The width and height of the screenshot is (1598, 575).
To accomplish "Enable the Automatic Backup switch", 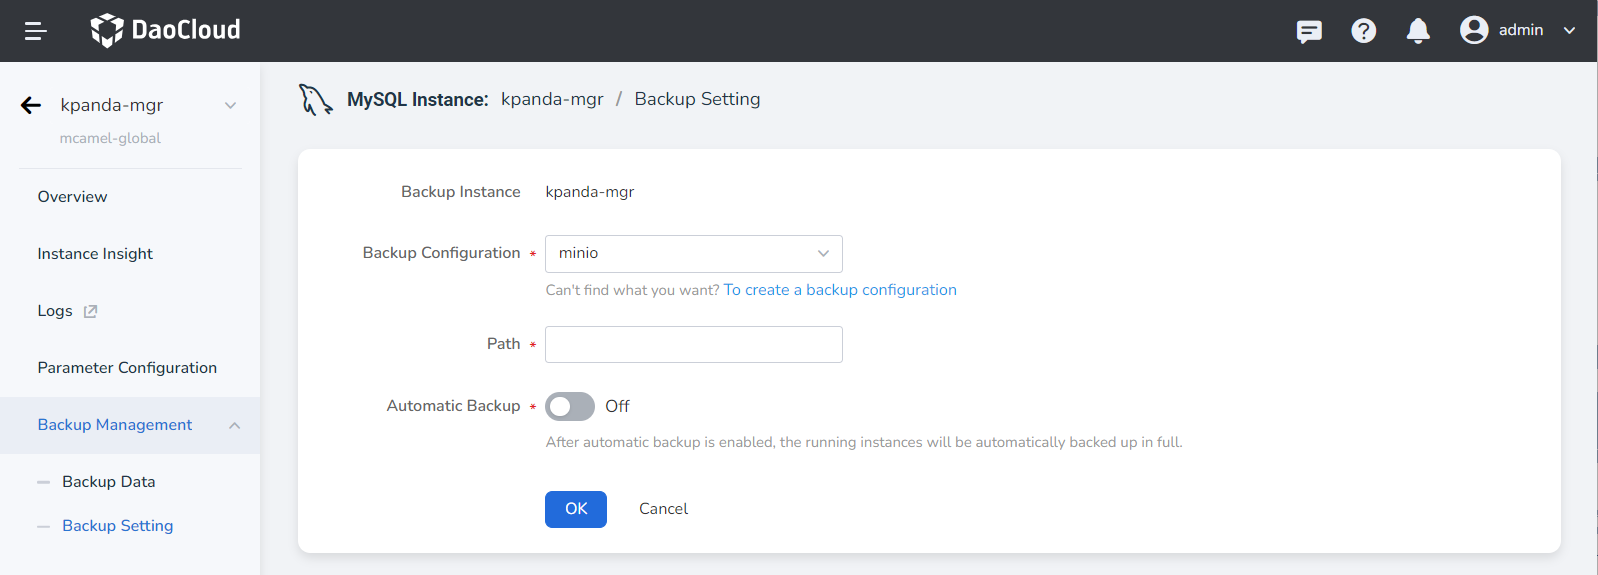I will (x=570, y=406).
